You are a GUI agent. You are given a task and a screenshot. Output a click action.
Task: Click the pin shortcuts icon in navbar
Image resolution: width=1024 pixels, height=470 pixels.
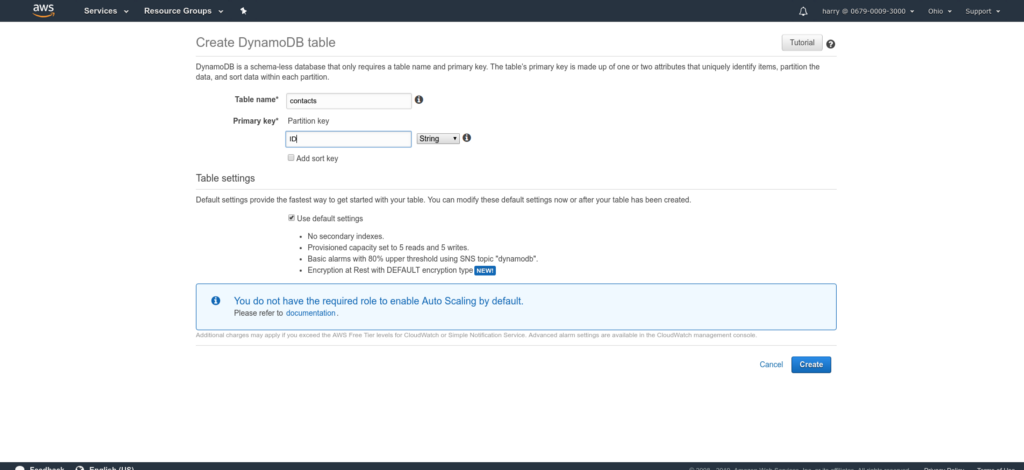pos(244,11)
